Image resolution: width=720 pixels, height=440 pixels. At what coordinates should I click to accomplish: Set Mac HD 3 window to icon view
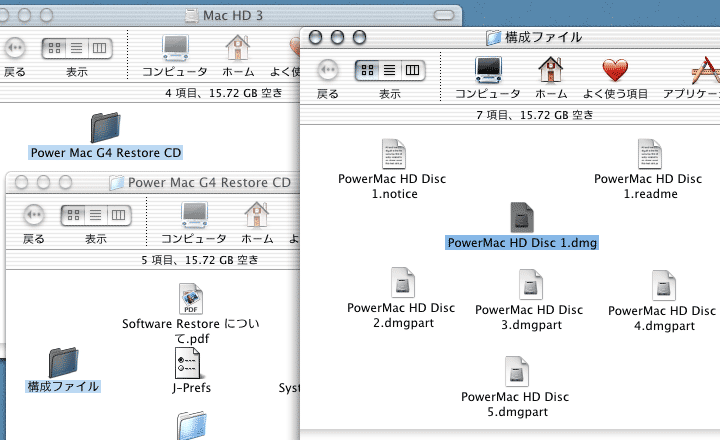pos(54,48)
